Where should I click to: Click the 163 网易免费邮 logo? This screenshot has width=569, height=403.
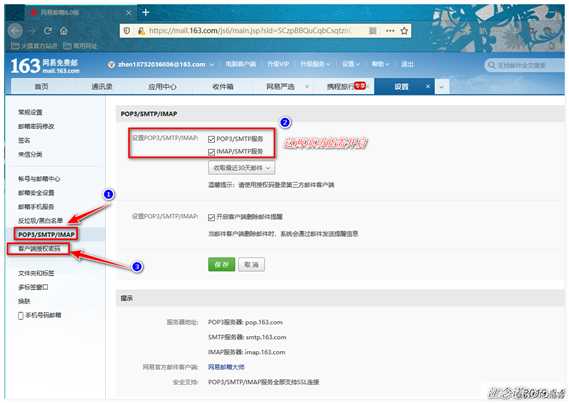coord(45,66)
